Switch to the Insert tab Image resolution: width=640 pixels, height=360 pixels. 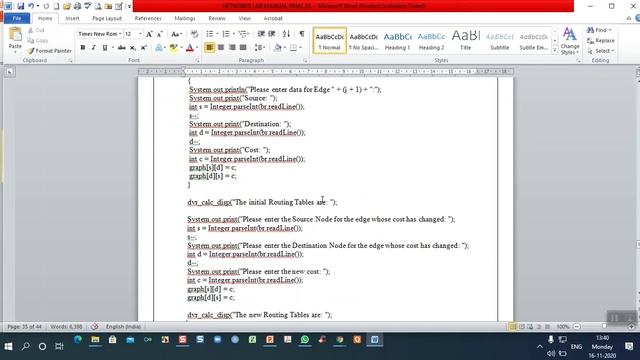[x=72, y=18]
